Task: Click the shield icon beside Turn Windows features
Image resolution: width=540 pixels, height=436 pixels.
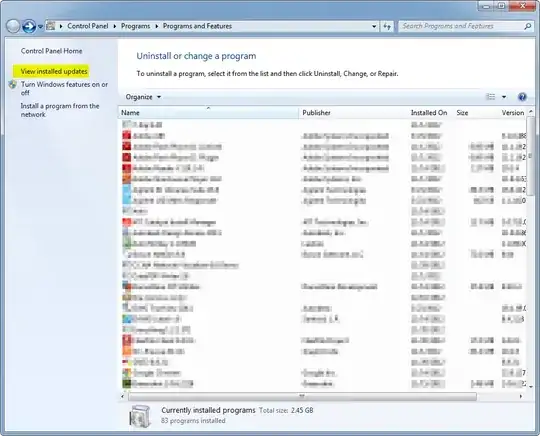Action: [13, 84]
